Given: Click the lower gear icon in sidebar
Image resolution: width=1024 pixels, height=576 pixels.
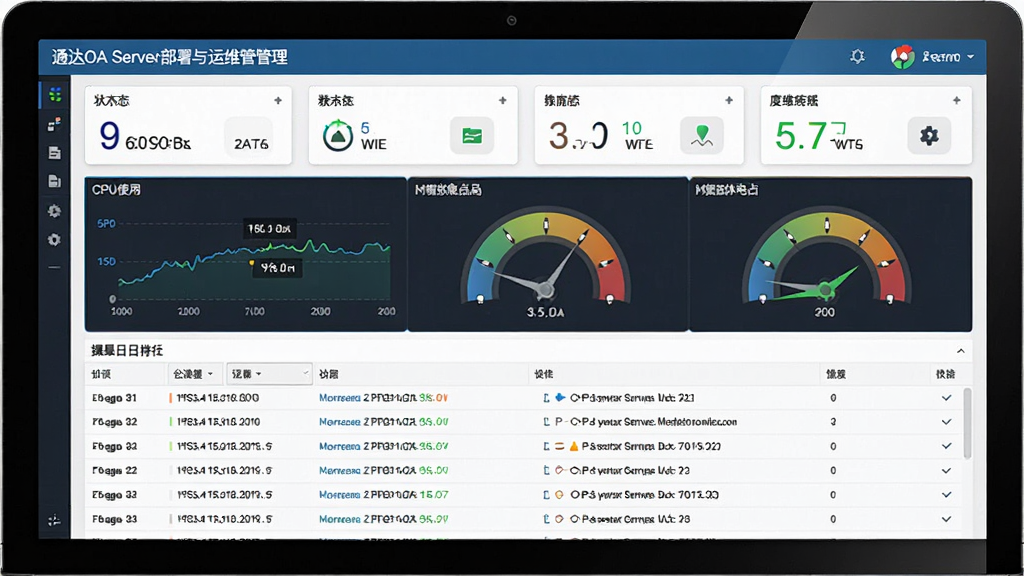Looking at the screenshot, I should pos(54,240).
